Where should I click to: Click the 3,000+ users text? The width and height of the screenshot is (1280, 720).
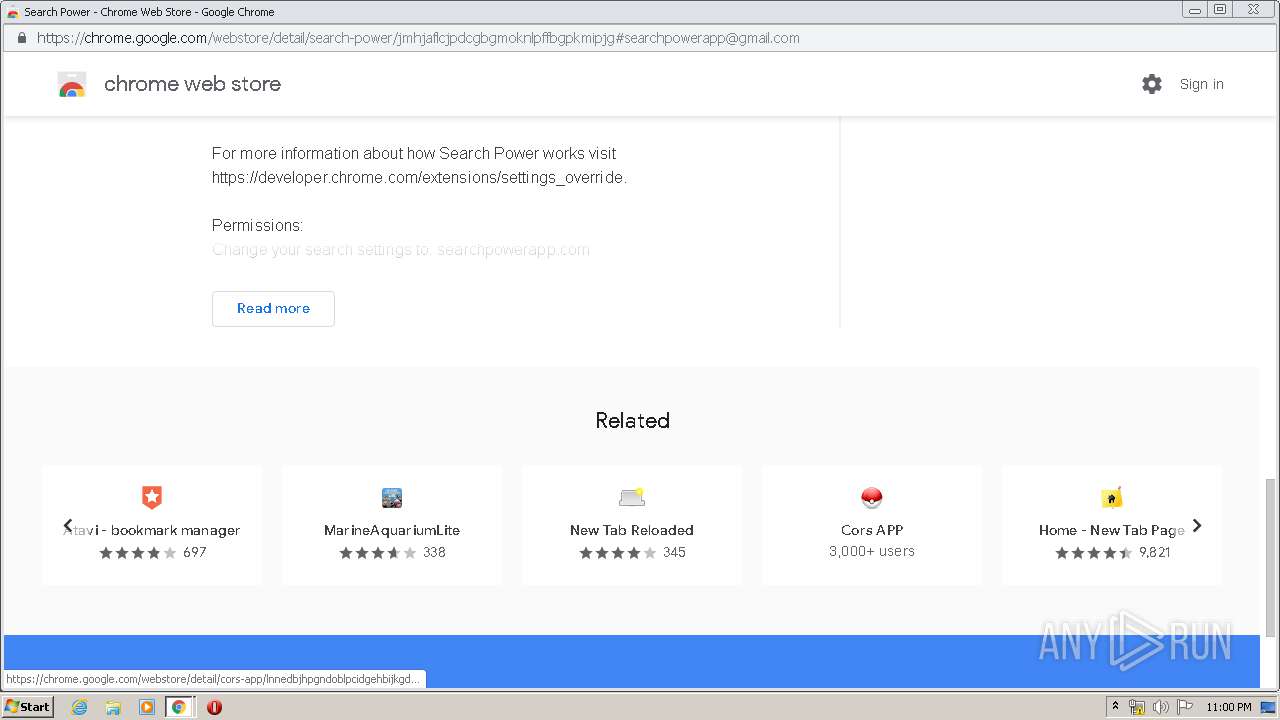[x=872, y=551]
